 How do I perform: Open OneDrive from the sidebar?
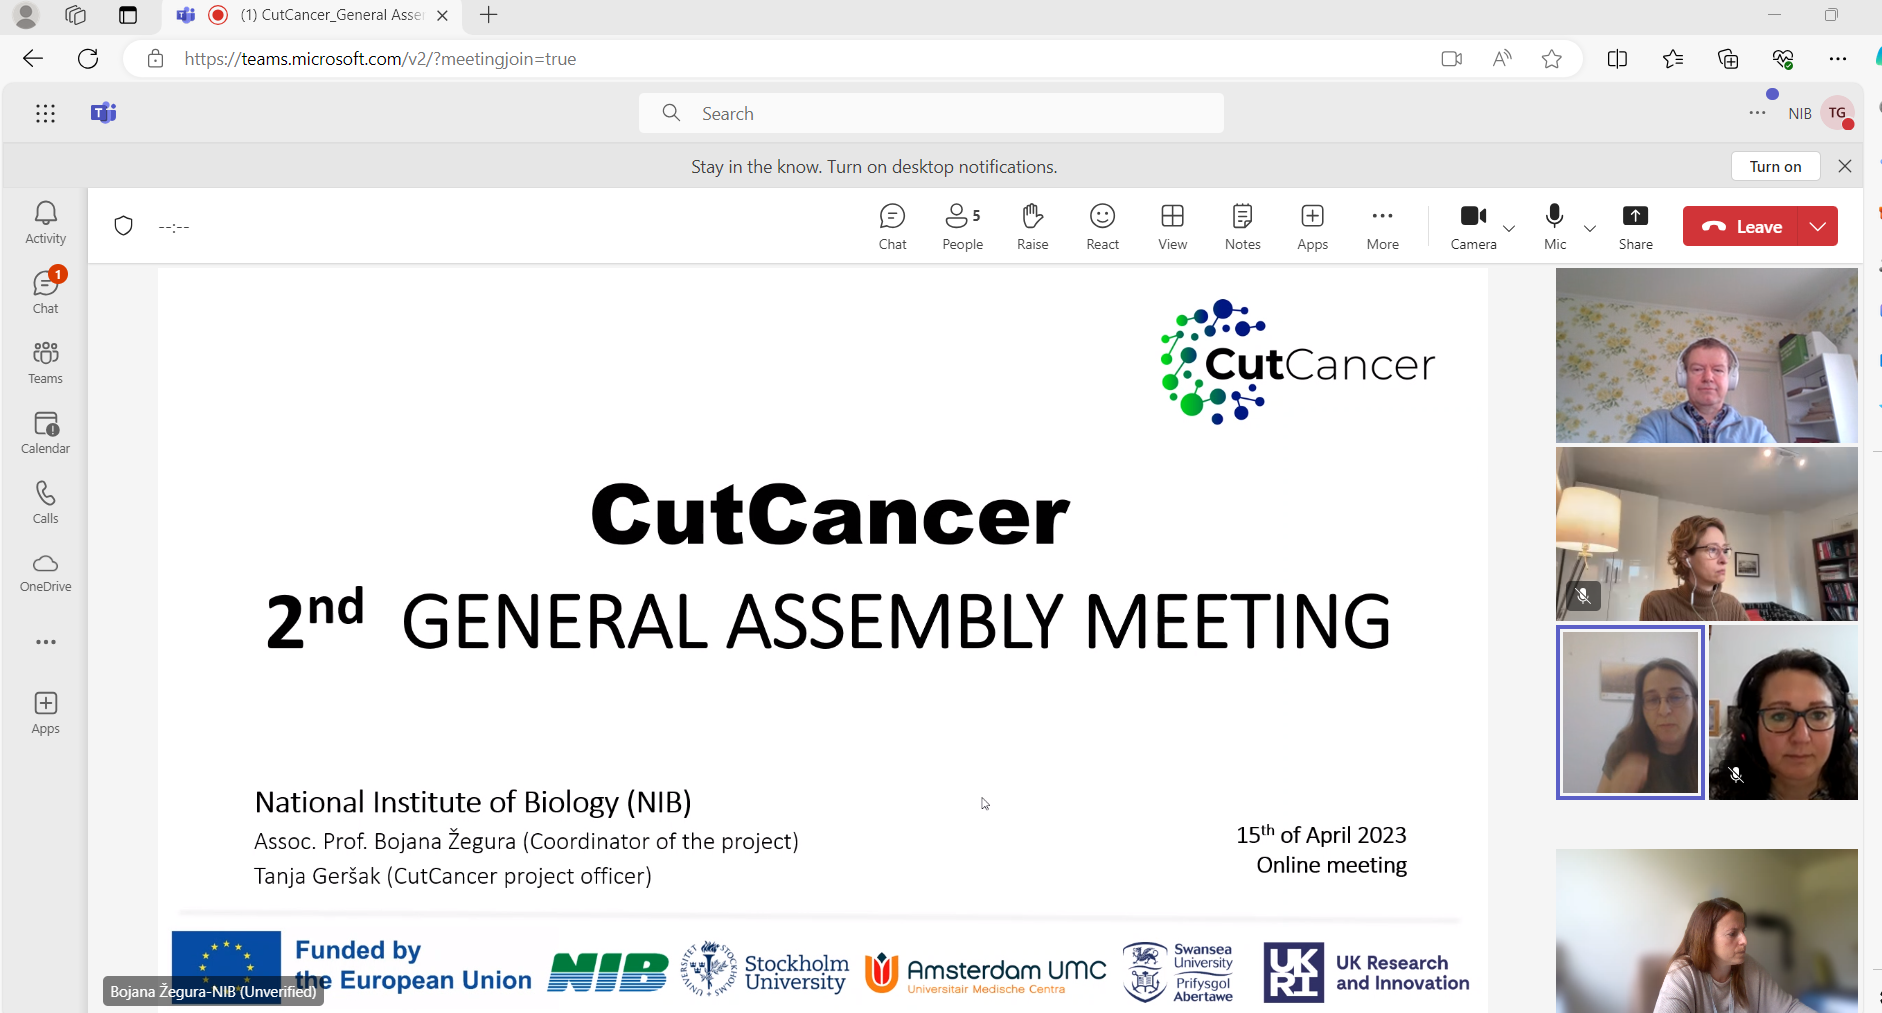click(46, 572)
